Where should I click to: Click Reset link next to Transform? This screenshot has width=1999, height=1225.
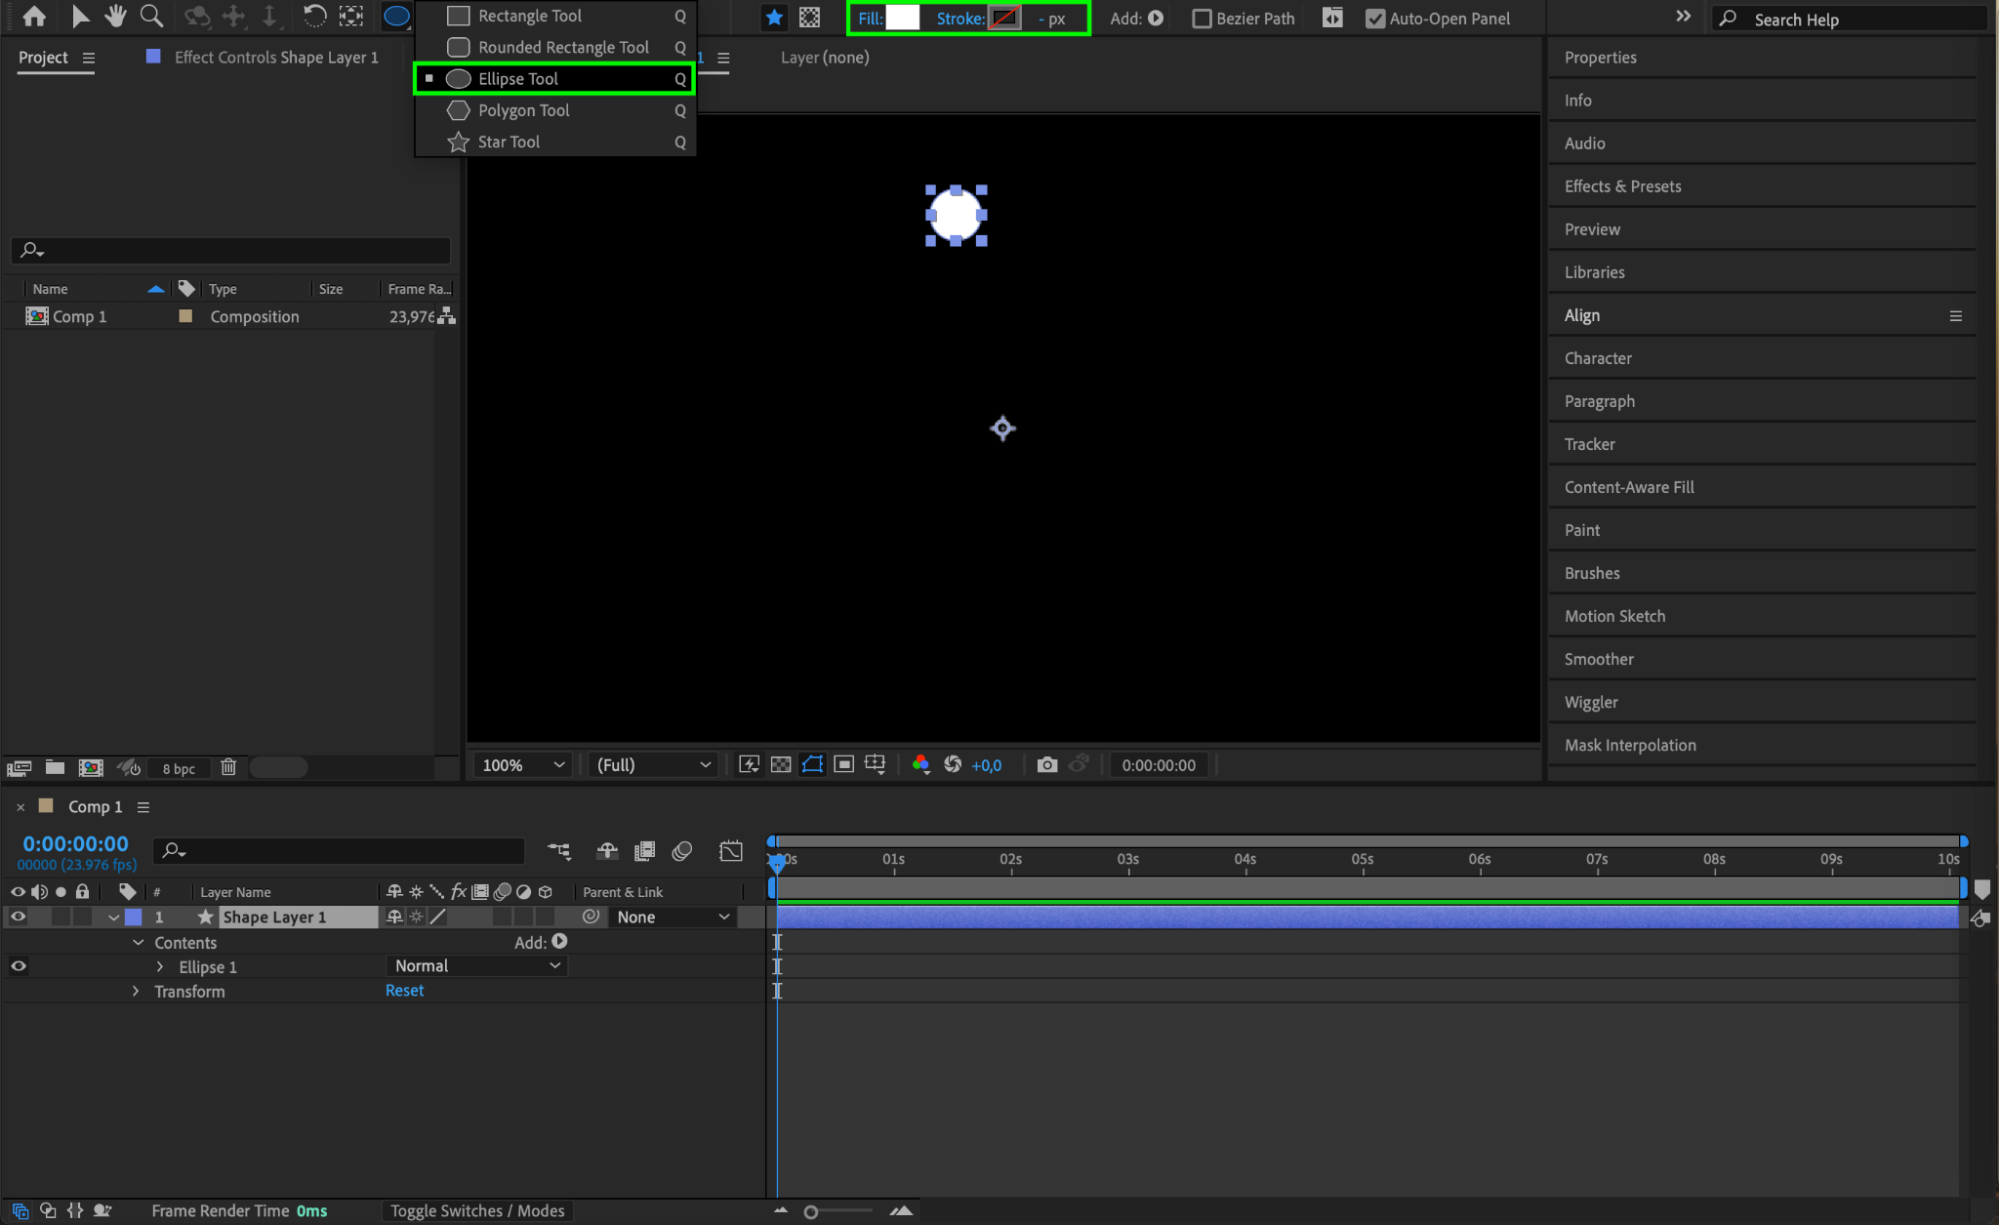(x=404, y=990)
